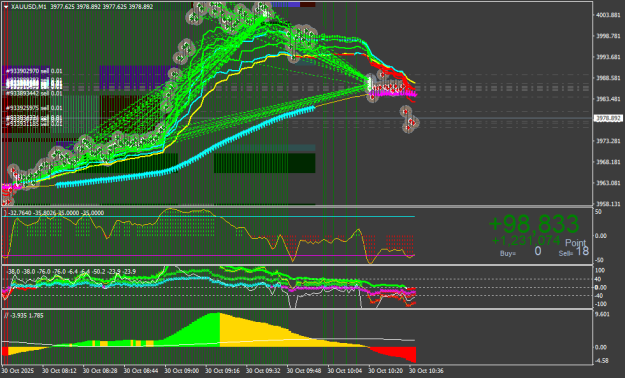Click the Buy= count label

click(x=507, y=253)
